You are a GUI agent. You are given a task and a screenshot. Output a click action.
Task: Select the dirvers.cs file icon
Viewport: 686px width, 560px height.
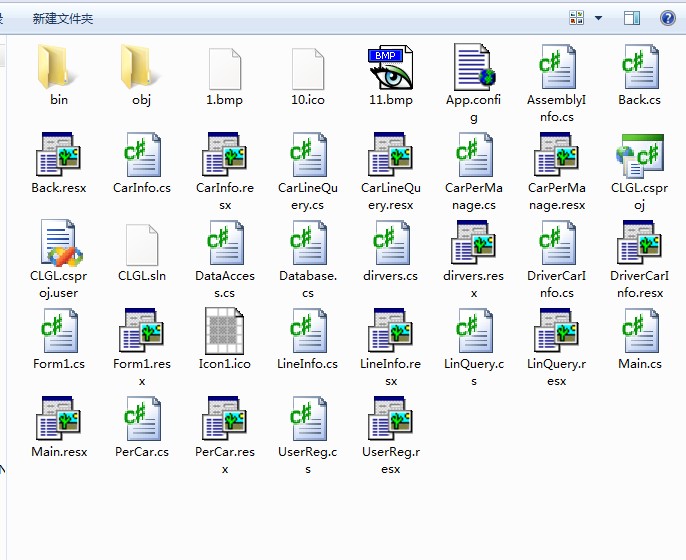pos(391,243)
